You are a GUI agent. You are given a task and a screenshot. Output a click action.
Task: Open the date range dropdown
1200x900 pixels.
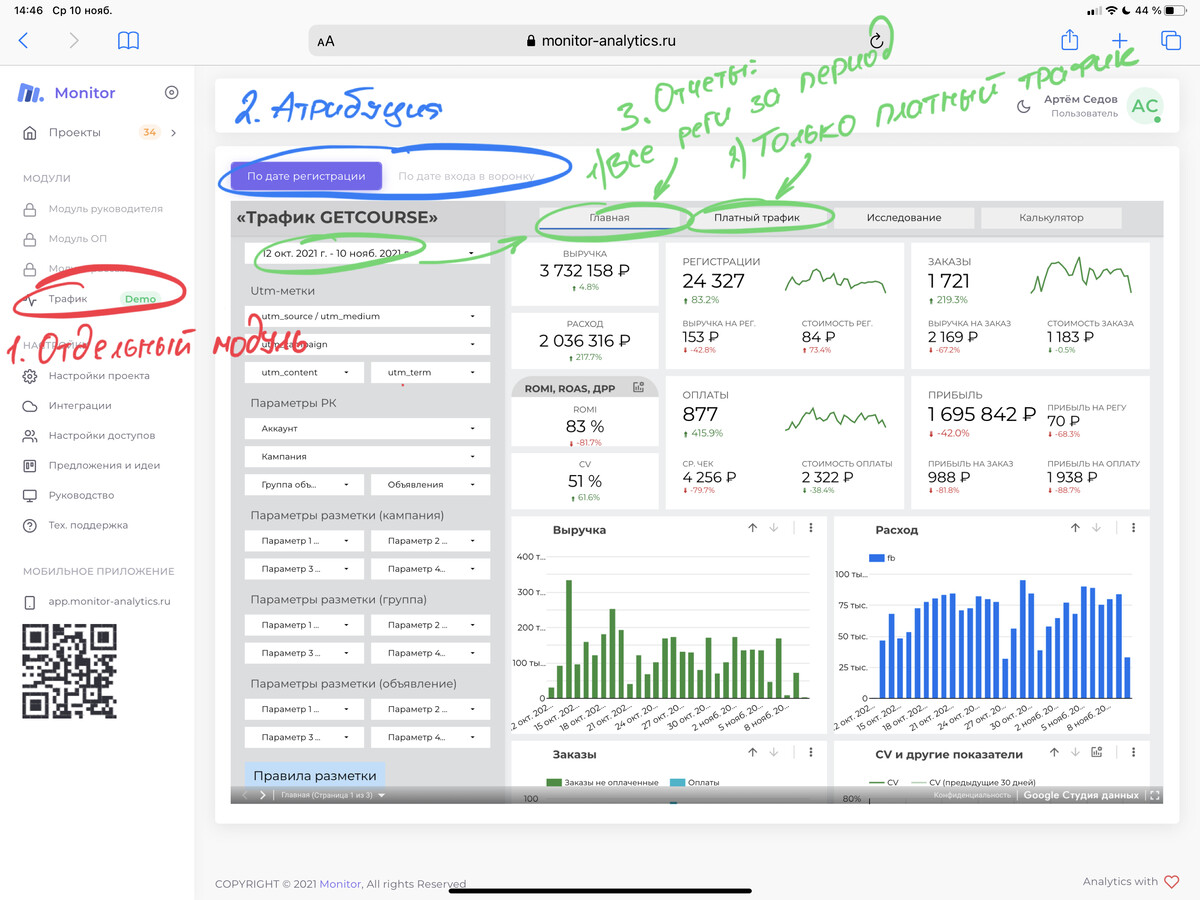click(x=367, y=253)
